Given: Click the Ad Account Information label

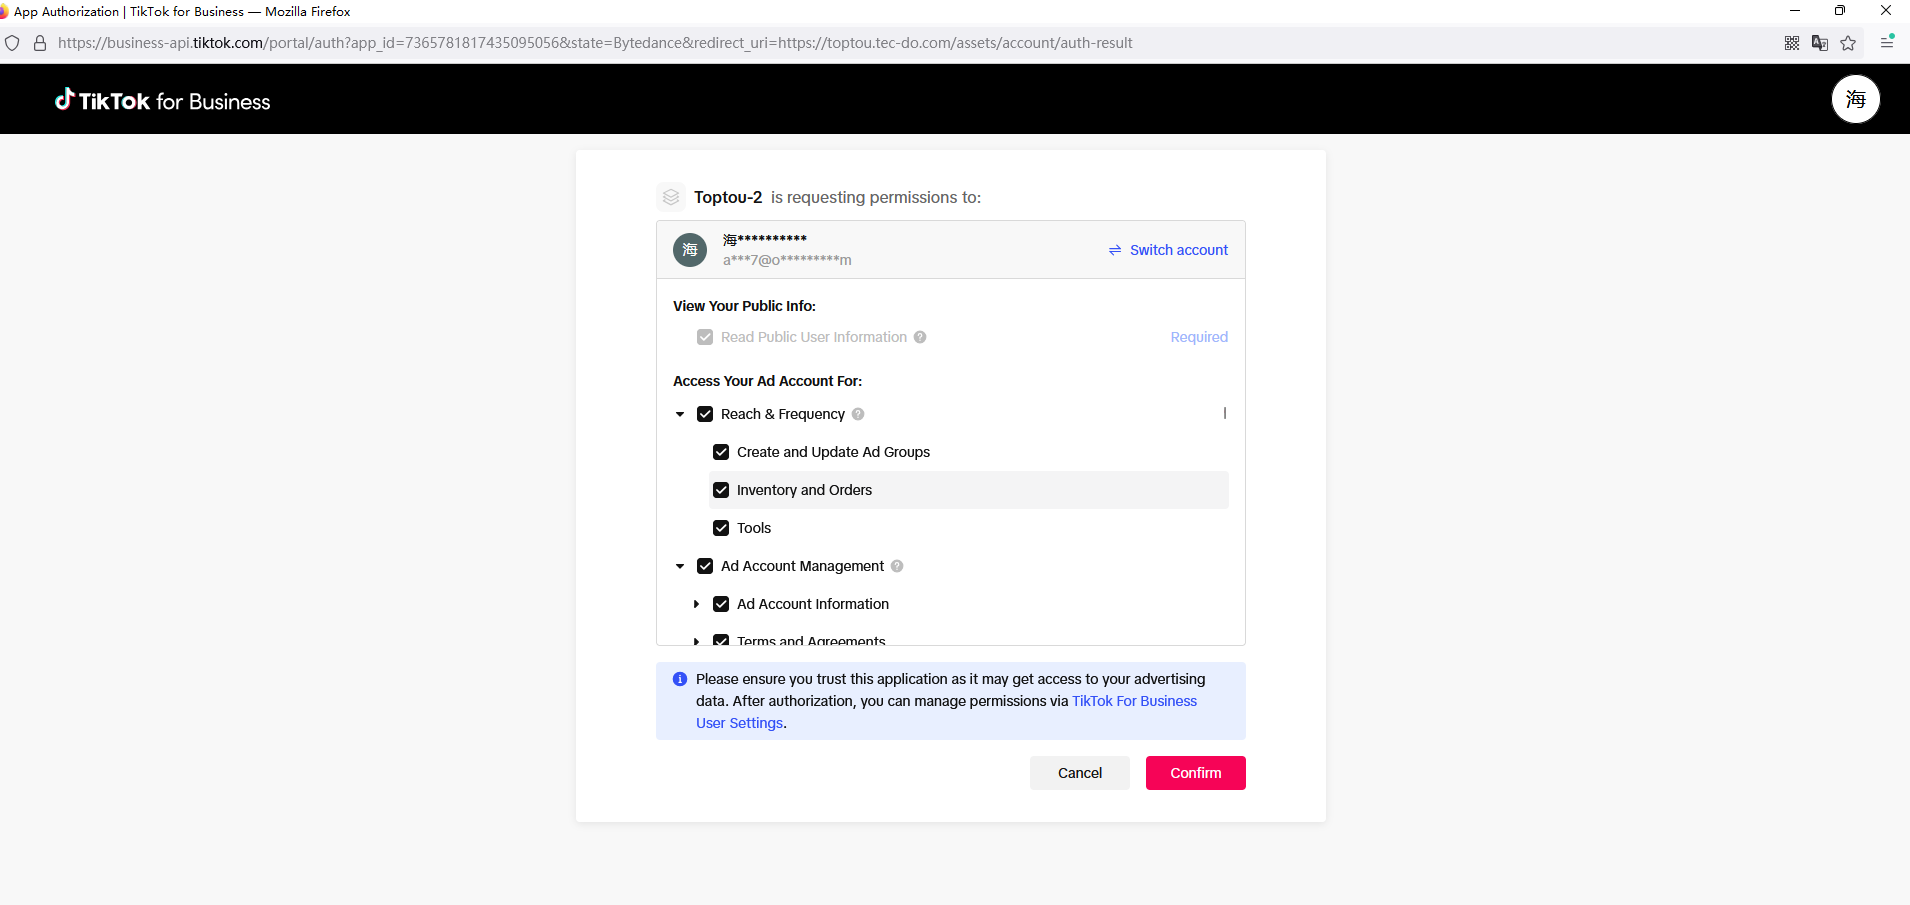Looking at the screenshot, I should tap(813, 604).
